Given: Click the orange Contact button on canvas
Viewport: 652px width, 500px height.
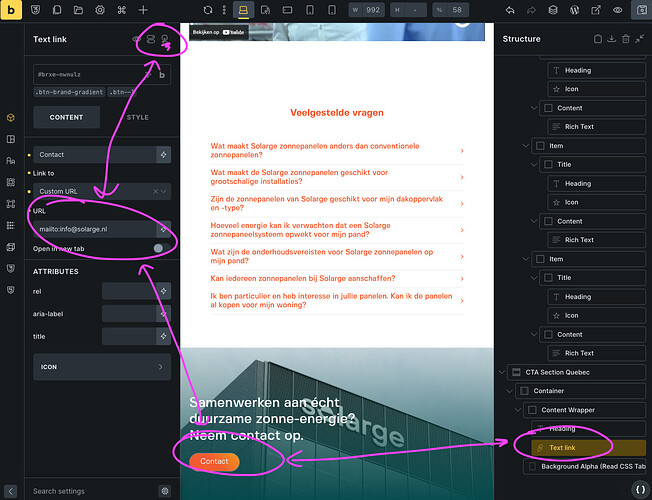Looking at the screenshot, I should [214, 461].
